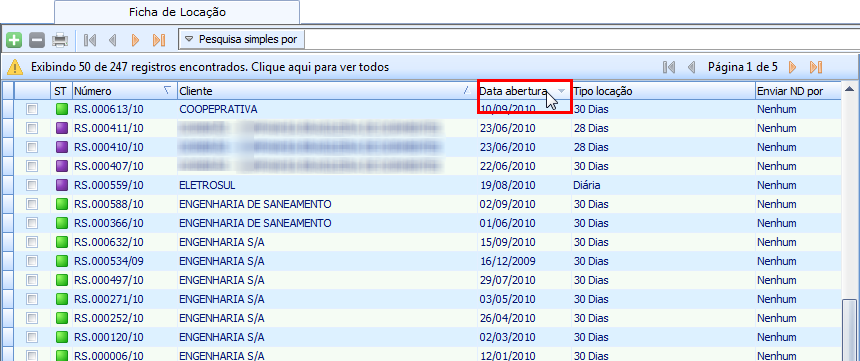
Task: Go to next page beside Página 1 de 5
Action: tap(792, 67)
